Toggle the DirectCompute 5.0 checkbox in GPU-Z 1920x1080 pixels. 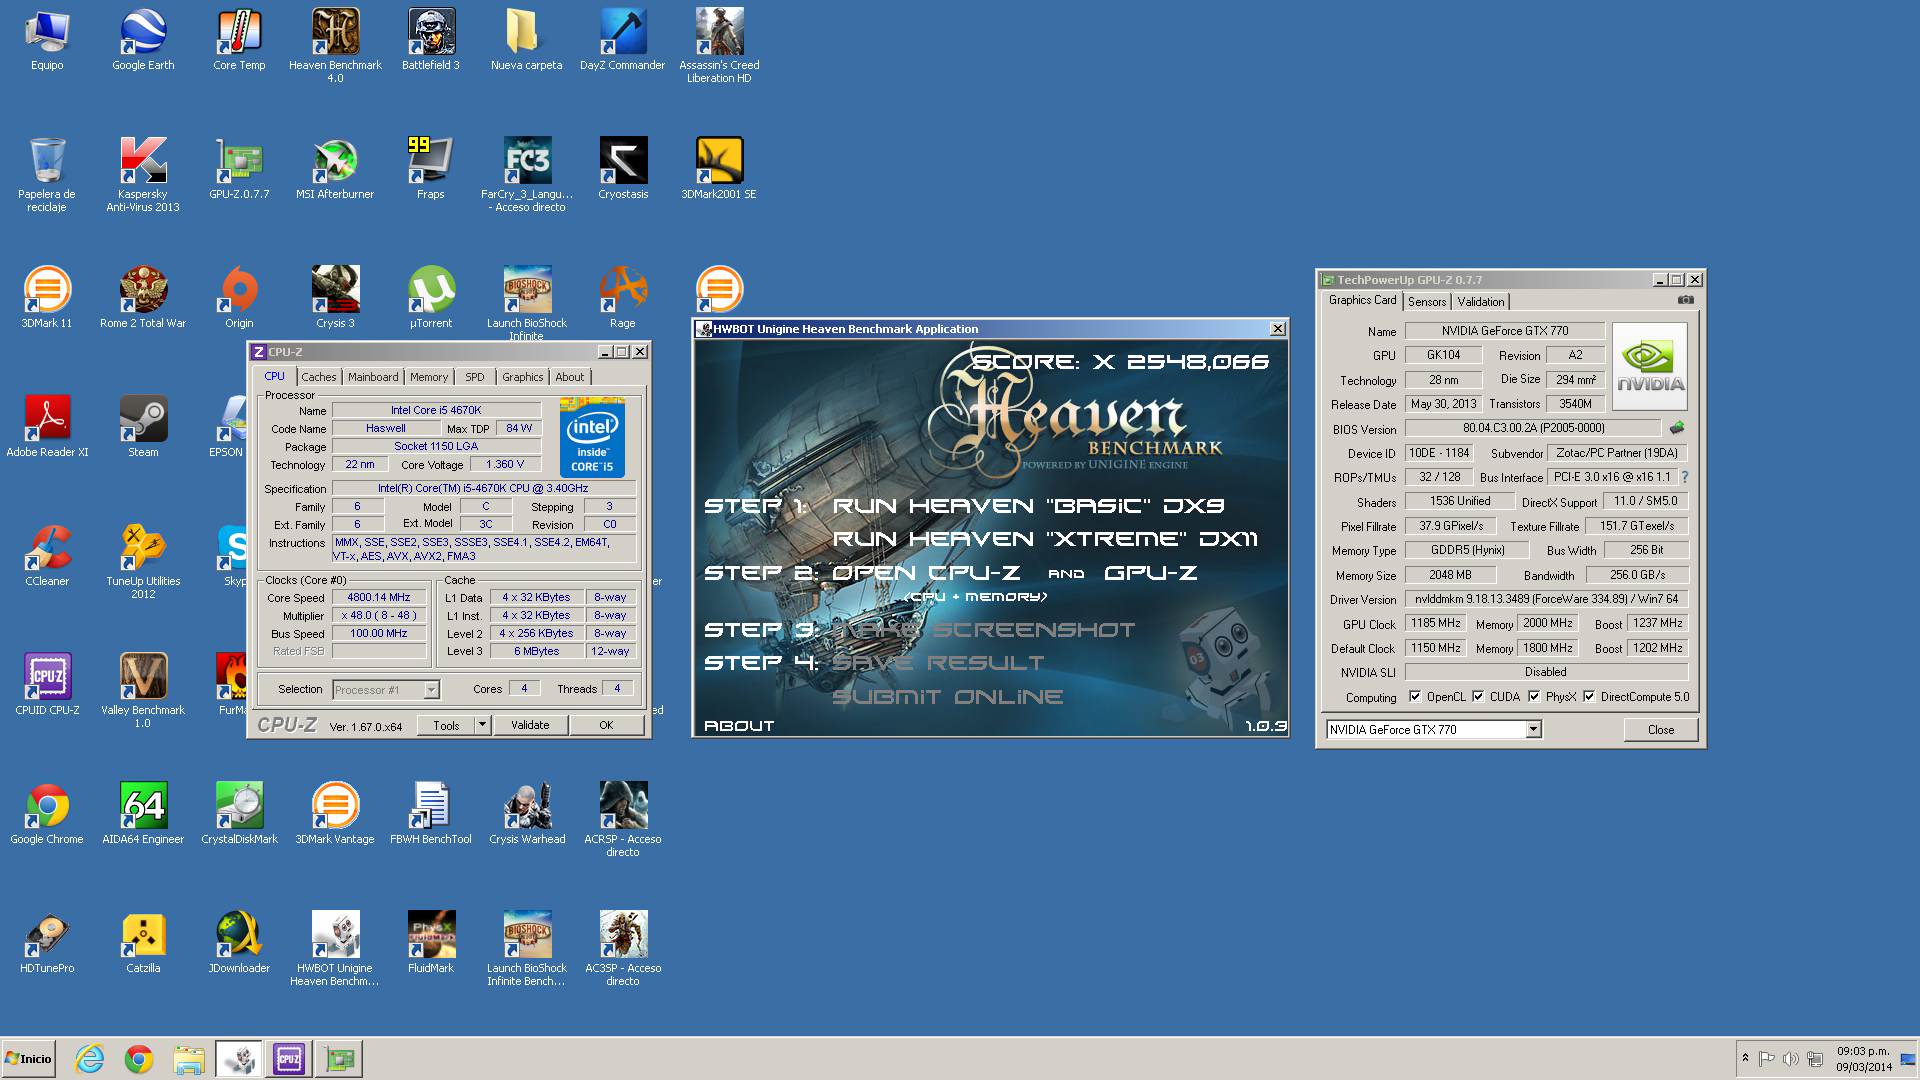[1589, 697]
